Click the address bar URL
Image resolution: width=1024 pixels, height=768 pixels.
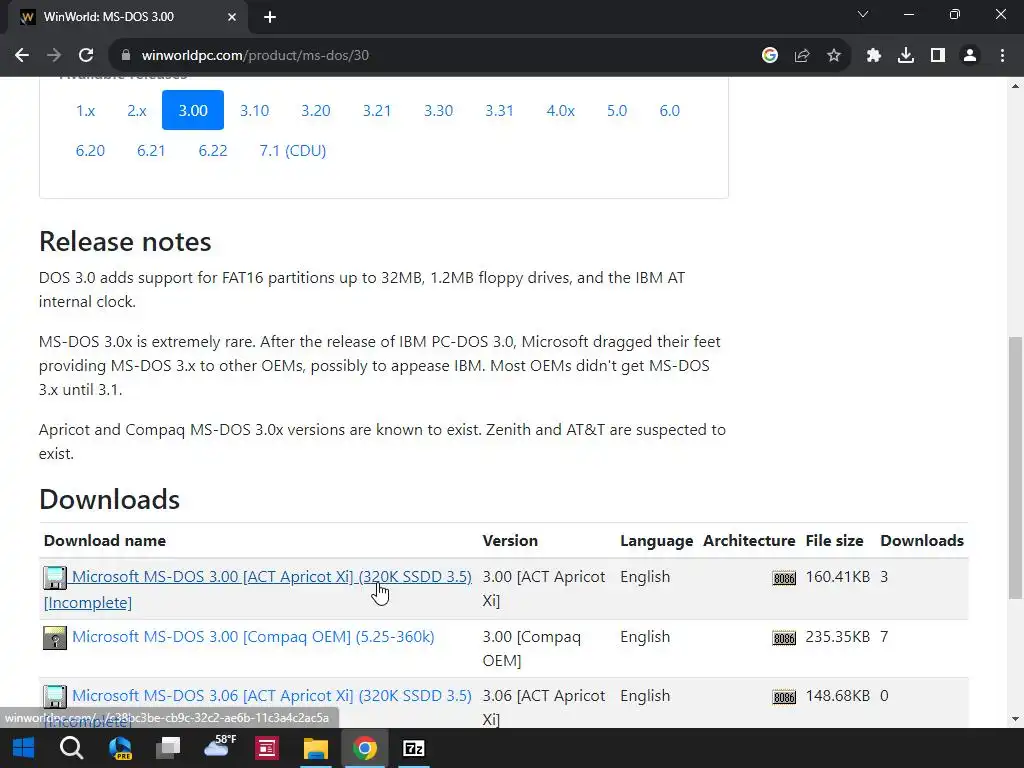[x=255, y=56]
